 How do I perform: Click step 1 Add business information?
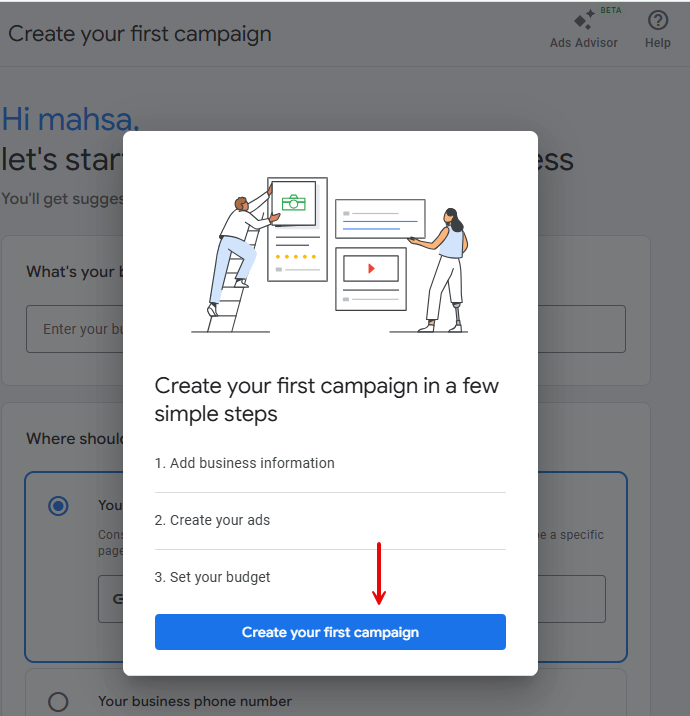pyautogui.click(x=244, y=463)
